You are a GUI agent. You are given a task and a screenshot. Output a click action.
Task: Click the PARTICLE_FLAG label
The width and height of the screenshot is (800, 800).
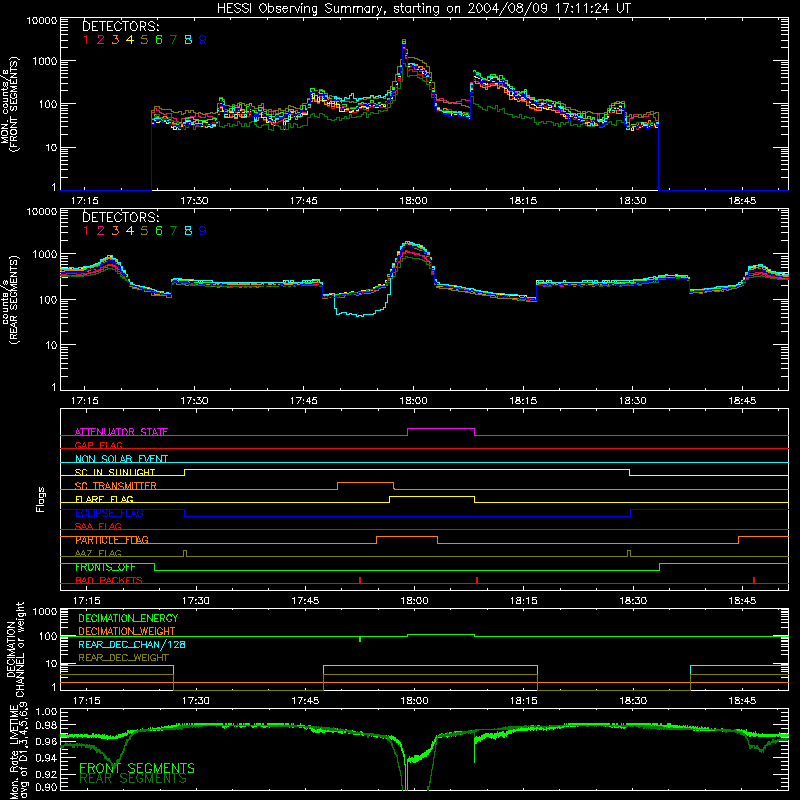tap(112, 540)
